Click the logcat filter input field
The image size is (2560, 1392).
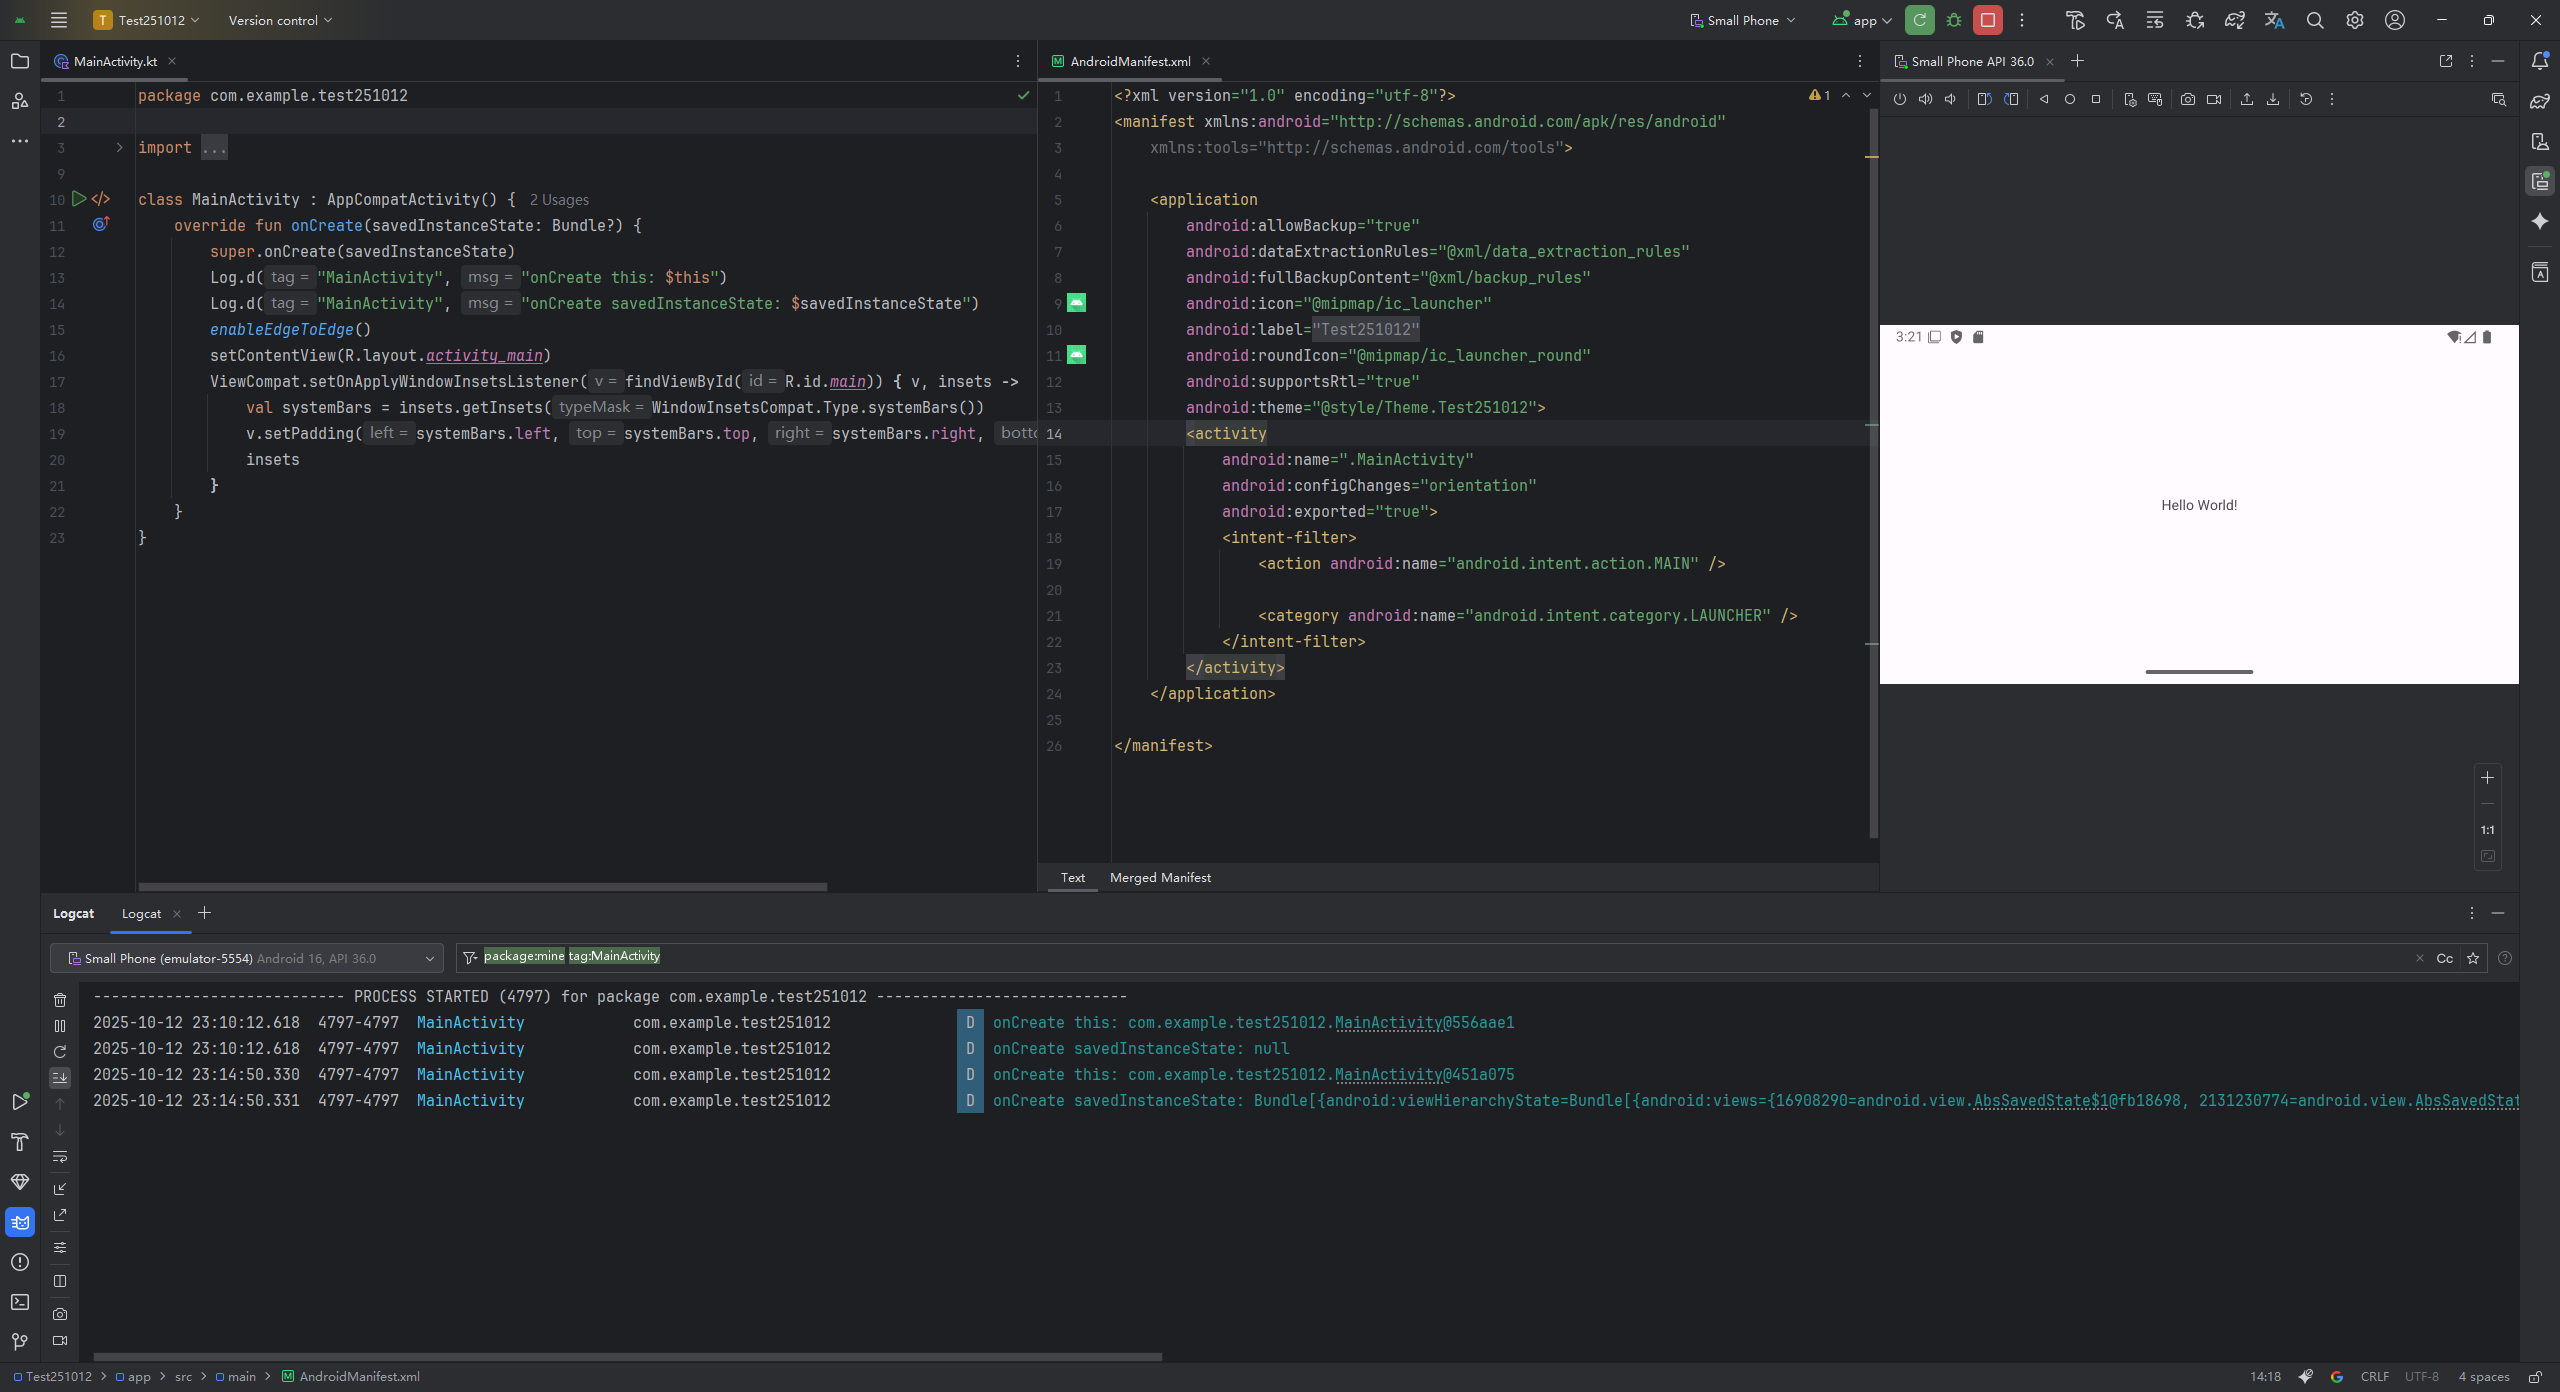(1400, 958)
